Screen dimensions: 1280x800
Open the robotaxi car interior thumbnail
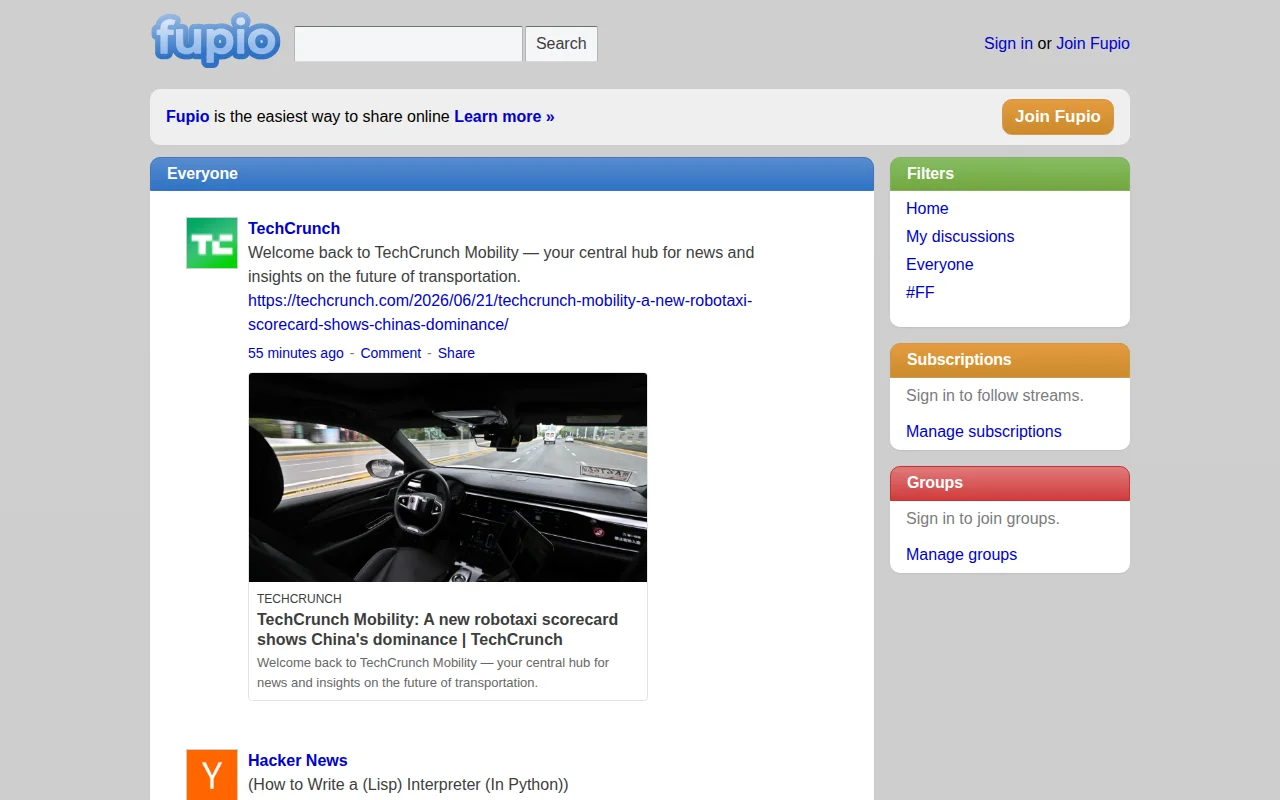448,477
